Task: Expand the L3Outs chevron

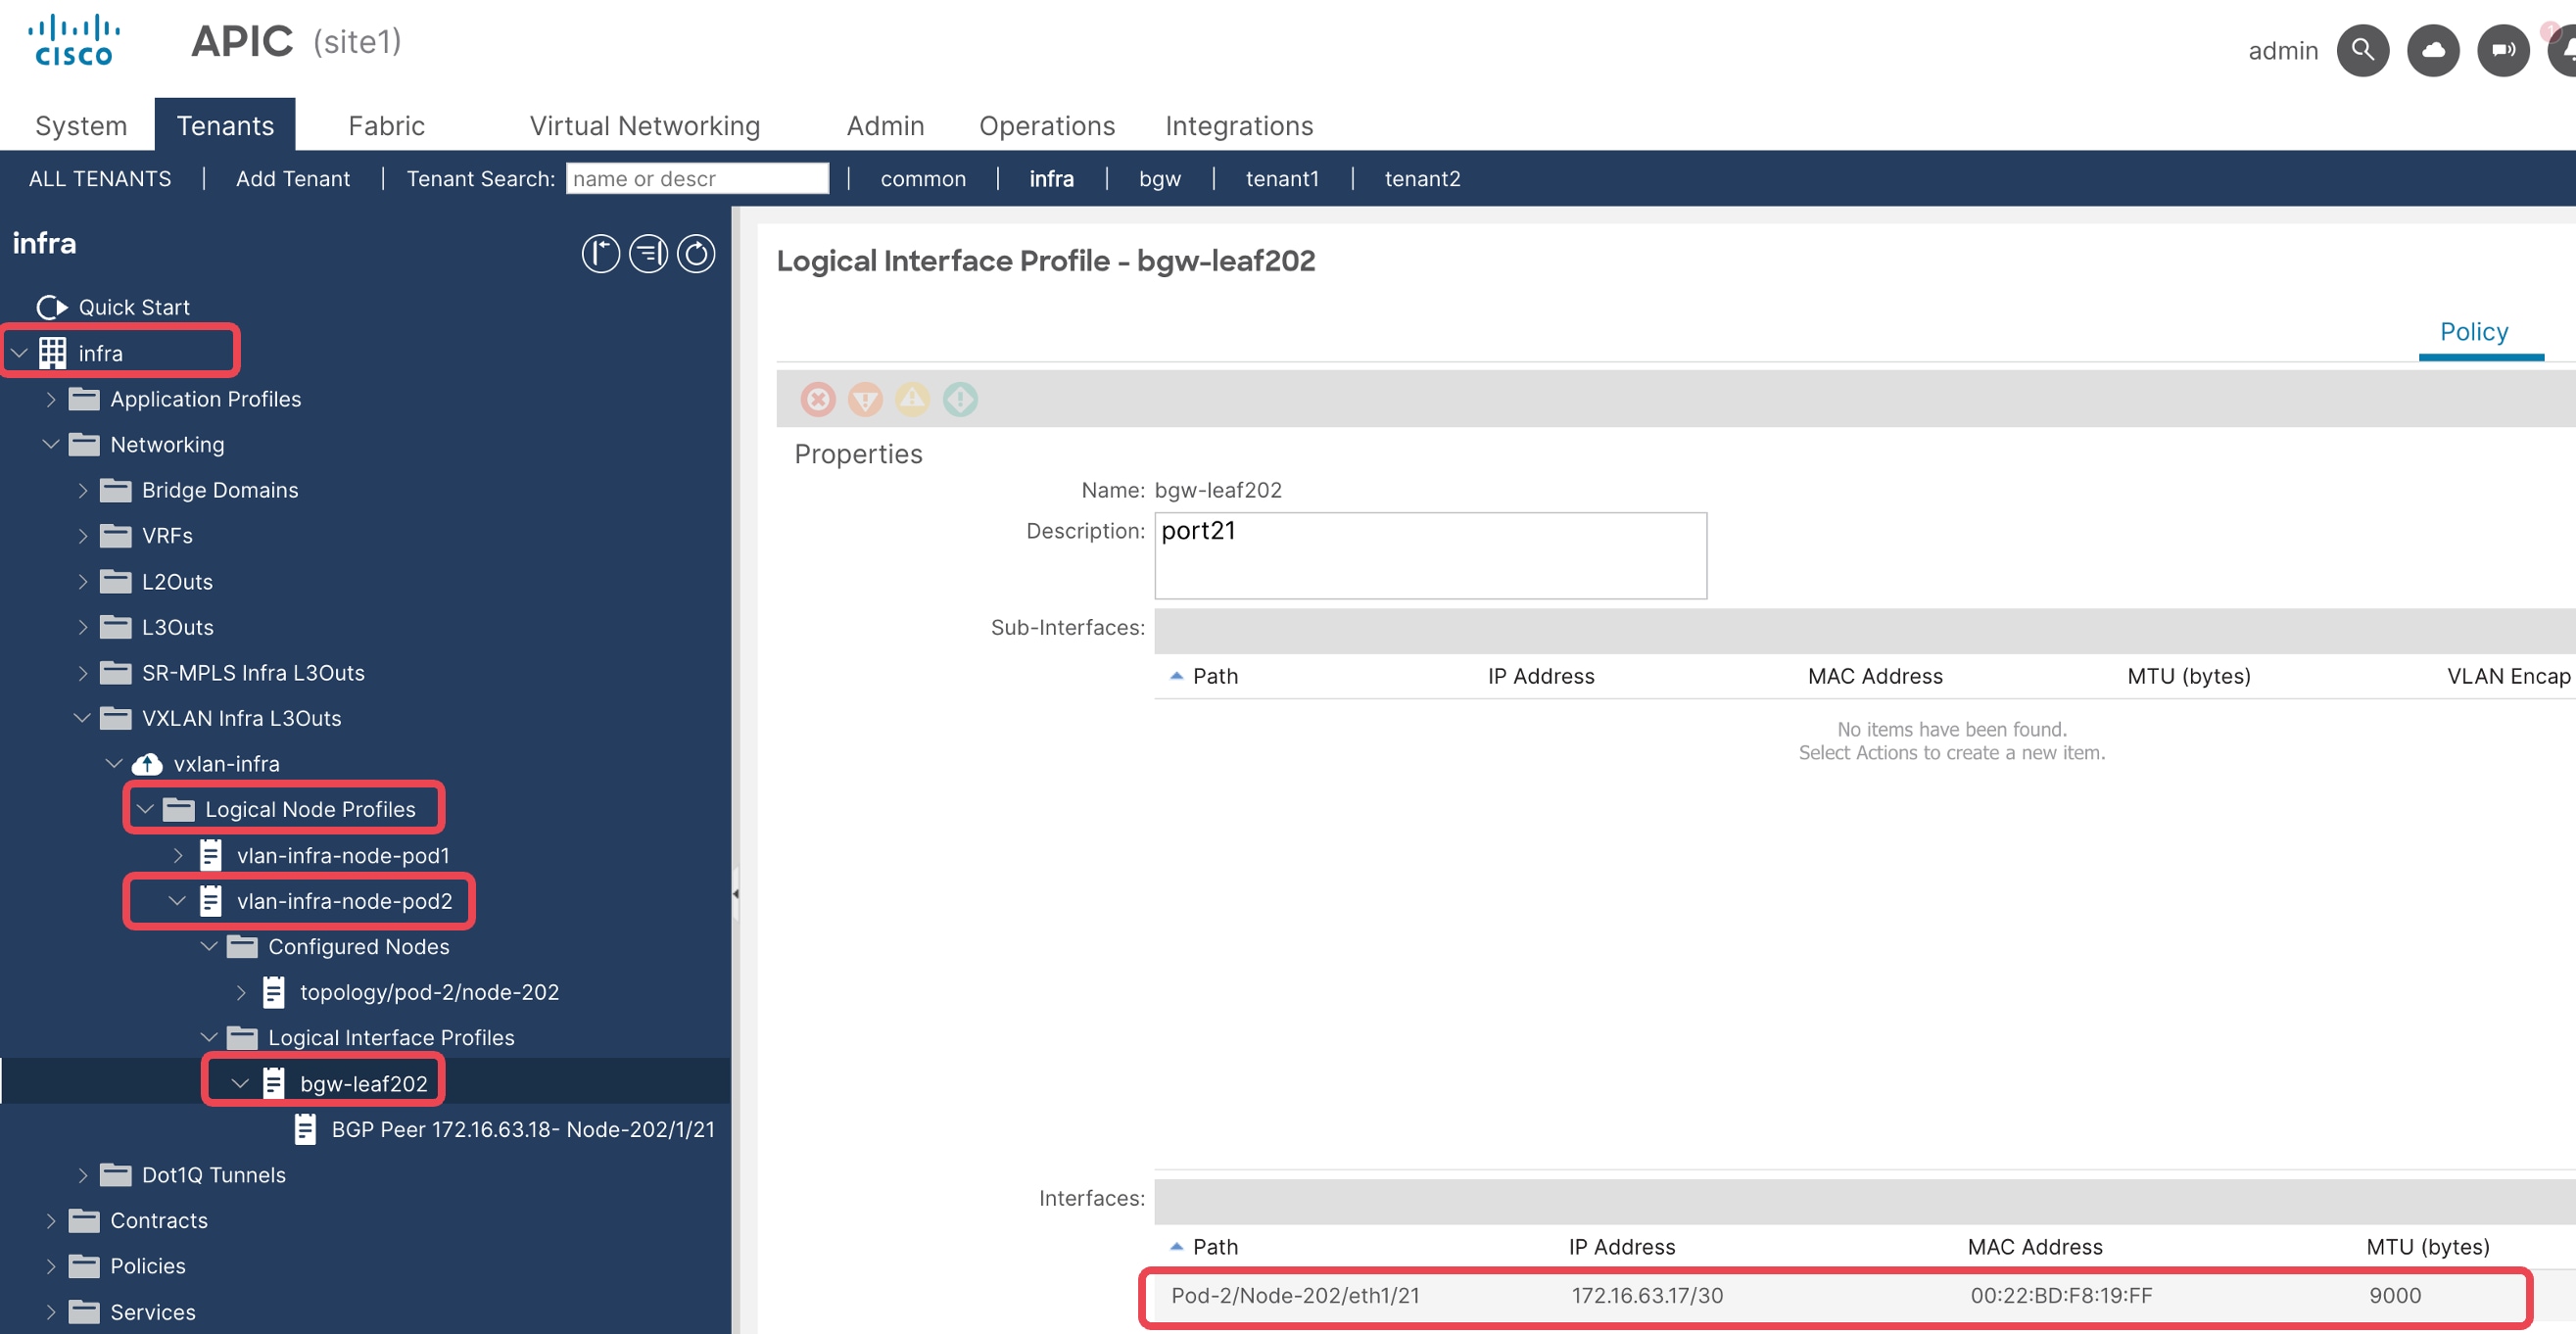Action: (83, 627)
